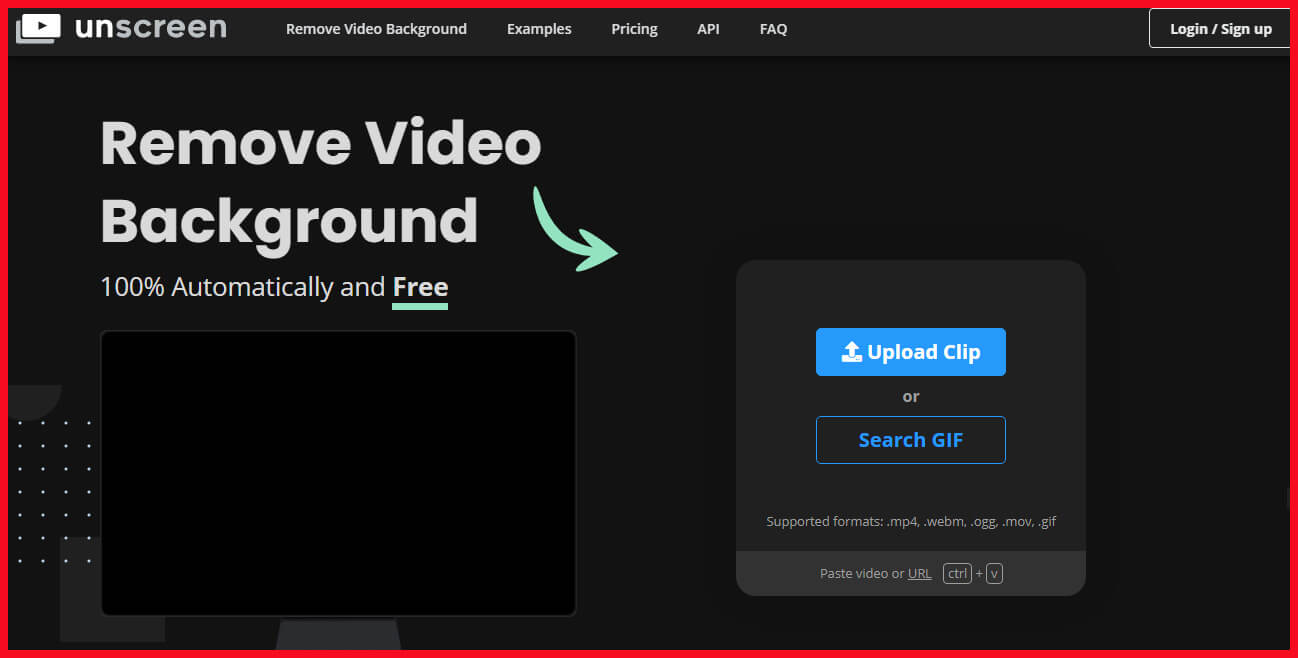
Task: Open Remove Video Background menu item
Action: click(x=376, y=29)
